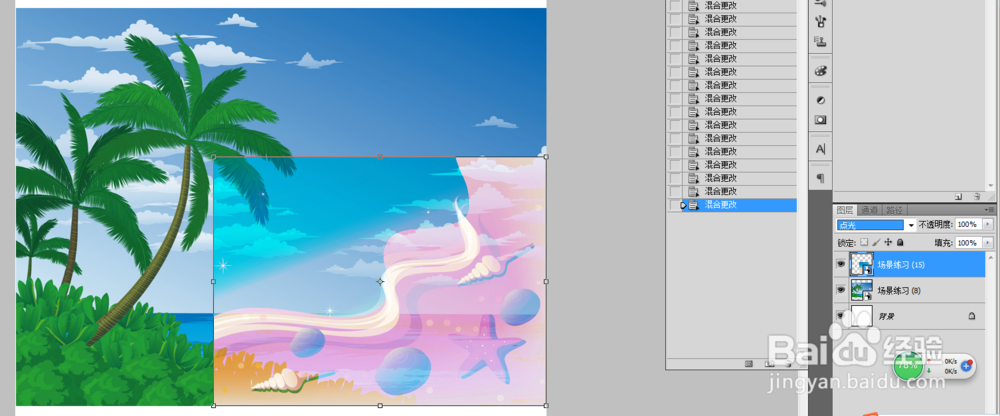This screenshot has height=416, width=1000.
Task: Hide the 场景练习 (15) layer
Action: pyautogui.click(x=841, y=264)
